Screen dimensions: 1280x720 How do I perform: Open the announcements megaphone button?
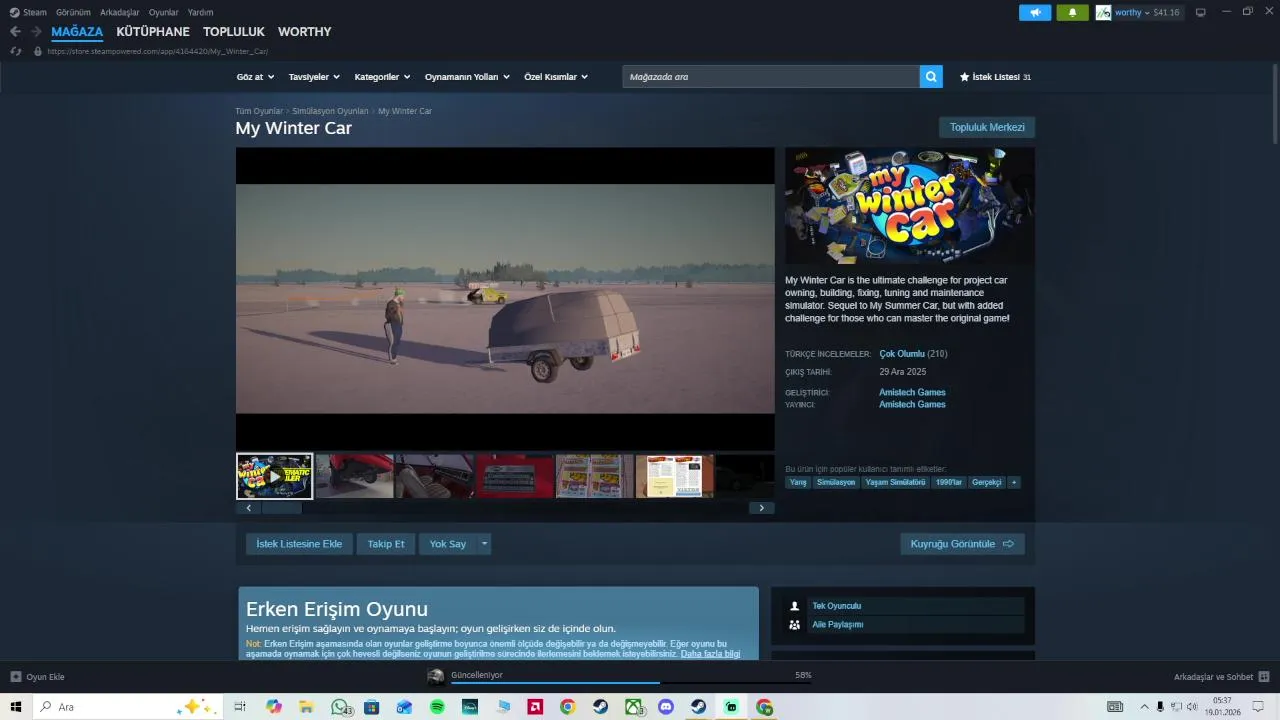[1035, 13]
